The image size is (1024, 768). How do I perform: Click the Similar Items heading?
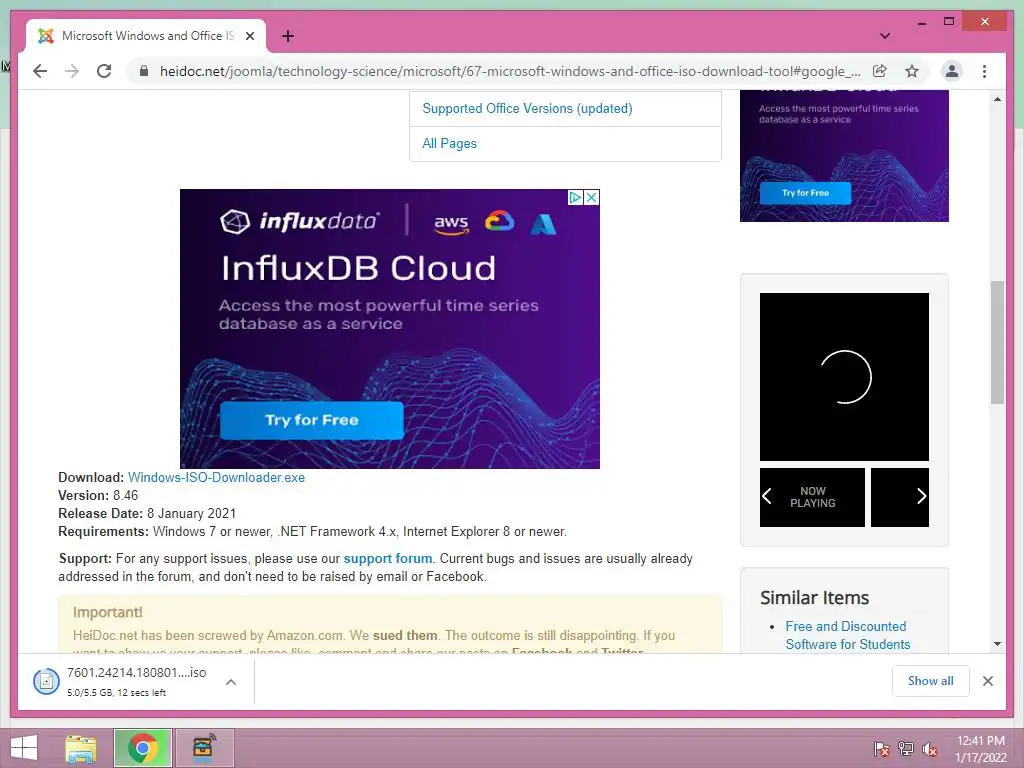pos(814,598)
